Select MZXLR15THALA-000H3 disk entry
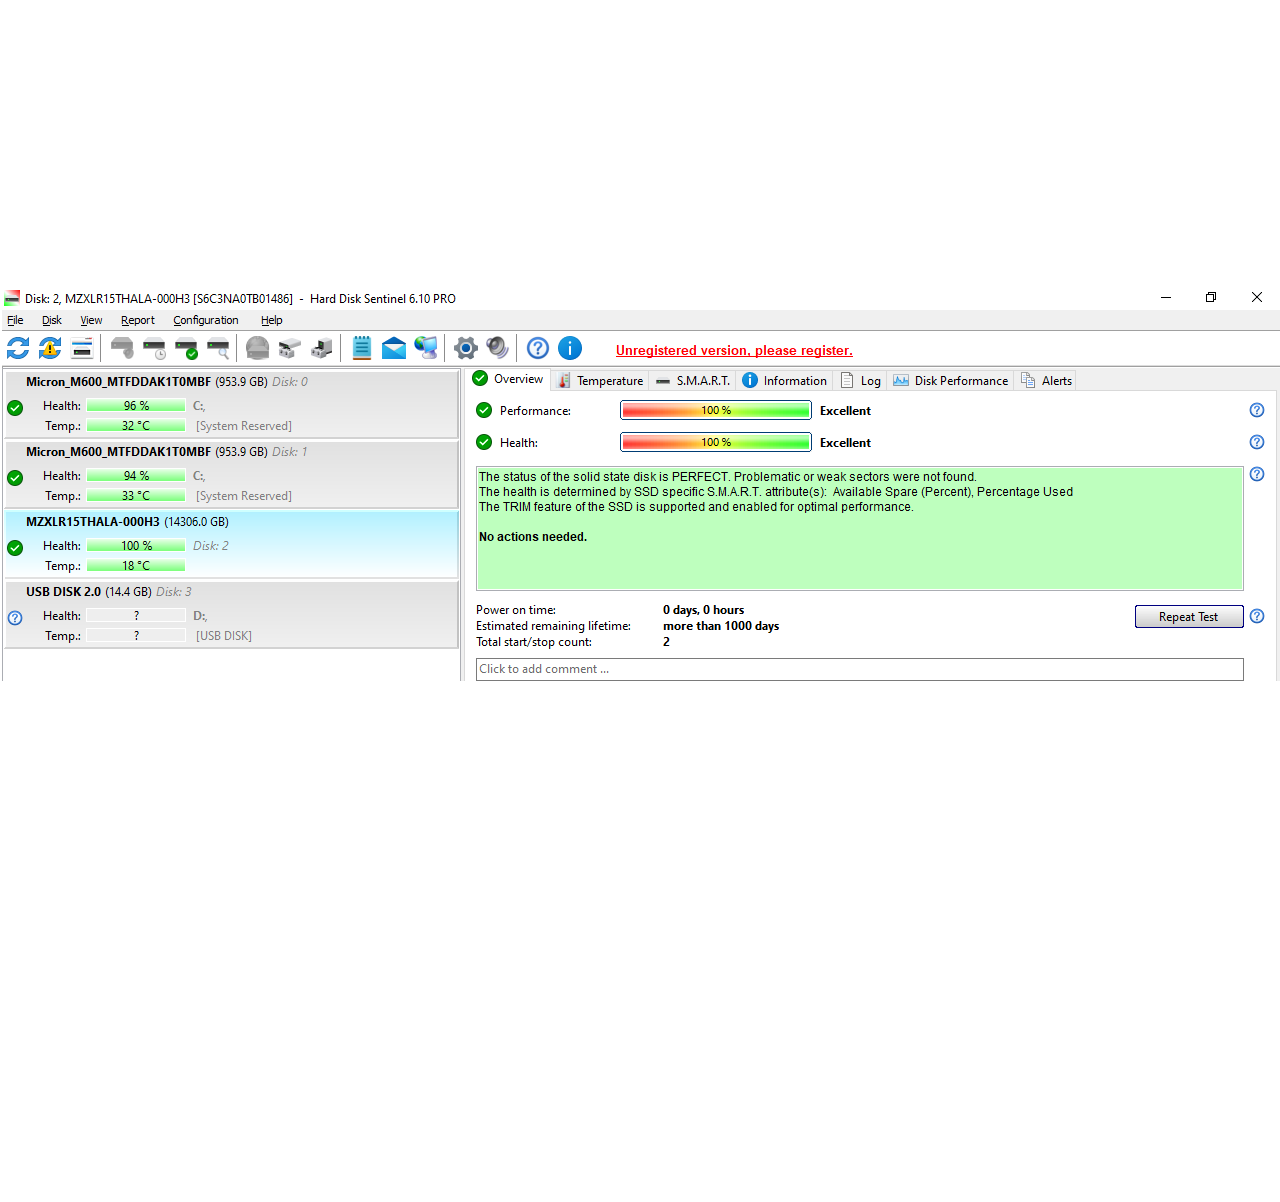 [231, 544]
